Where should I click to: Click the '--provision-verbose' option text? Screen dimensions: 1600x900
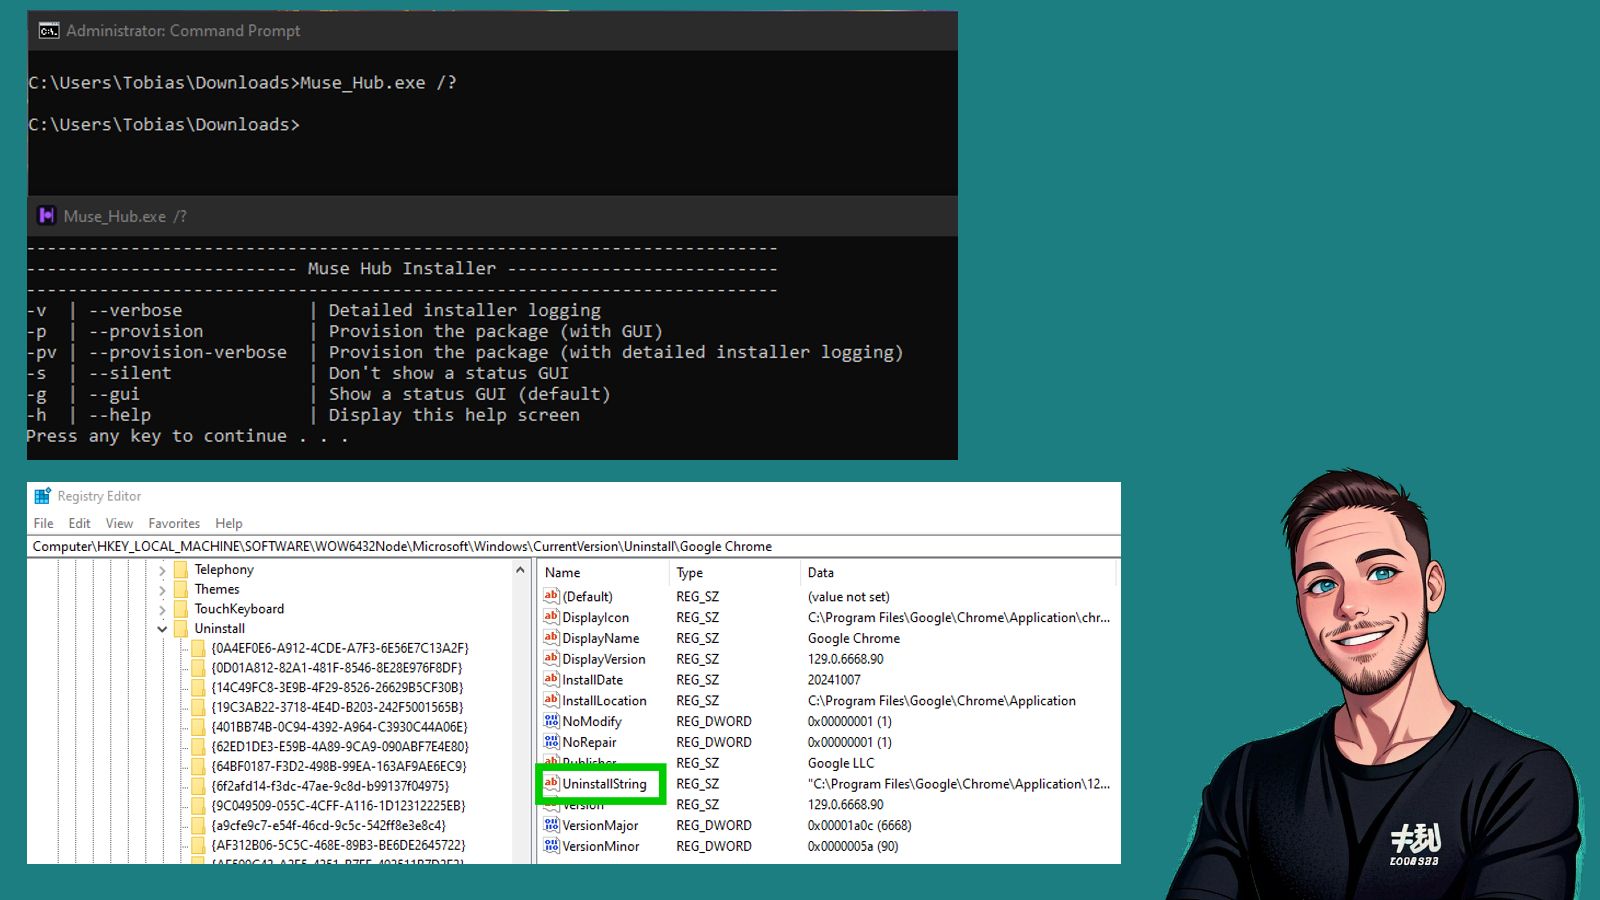(x=188, y=352)
